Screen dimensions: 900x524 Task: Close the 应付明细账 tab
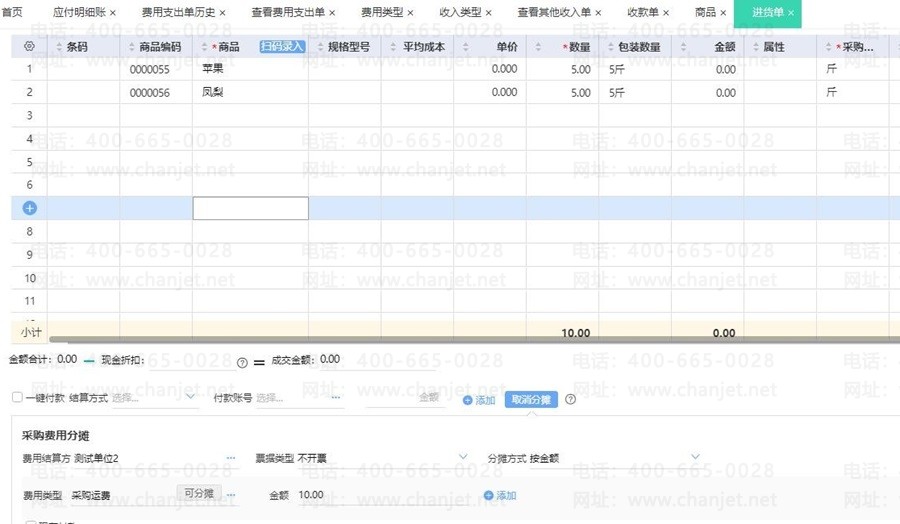click(x=112, y=13)
